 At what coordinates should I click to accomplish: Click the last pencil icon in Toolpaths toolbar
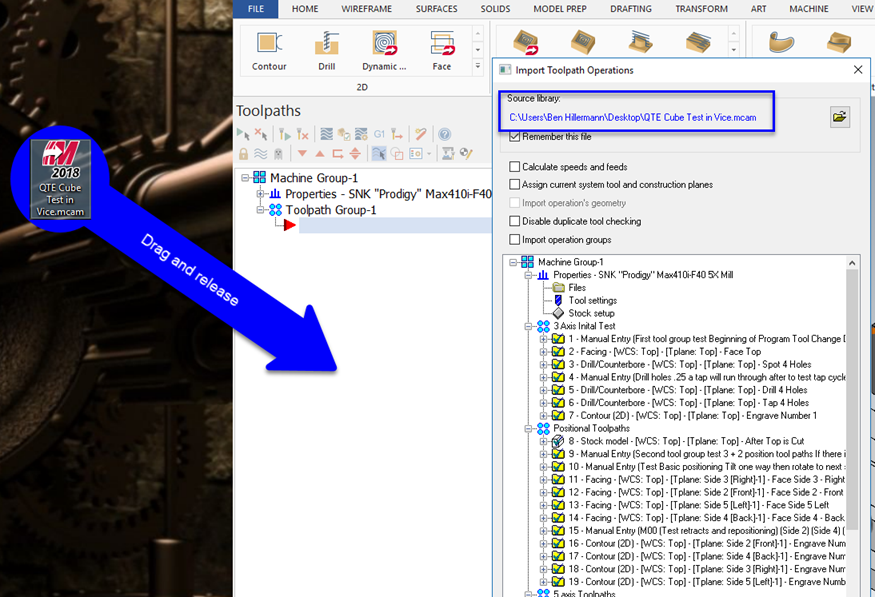click(x=466, y=153)
